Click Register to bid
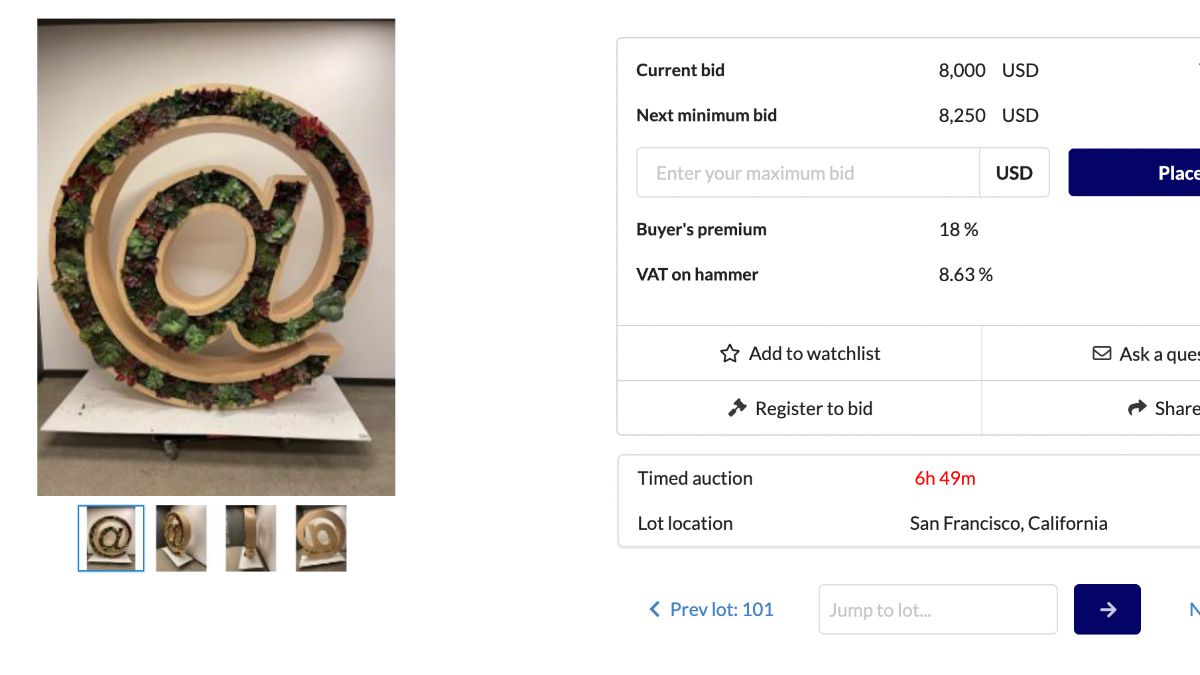The width and height of the screenshot is (1200, 675). 813,408
